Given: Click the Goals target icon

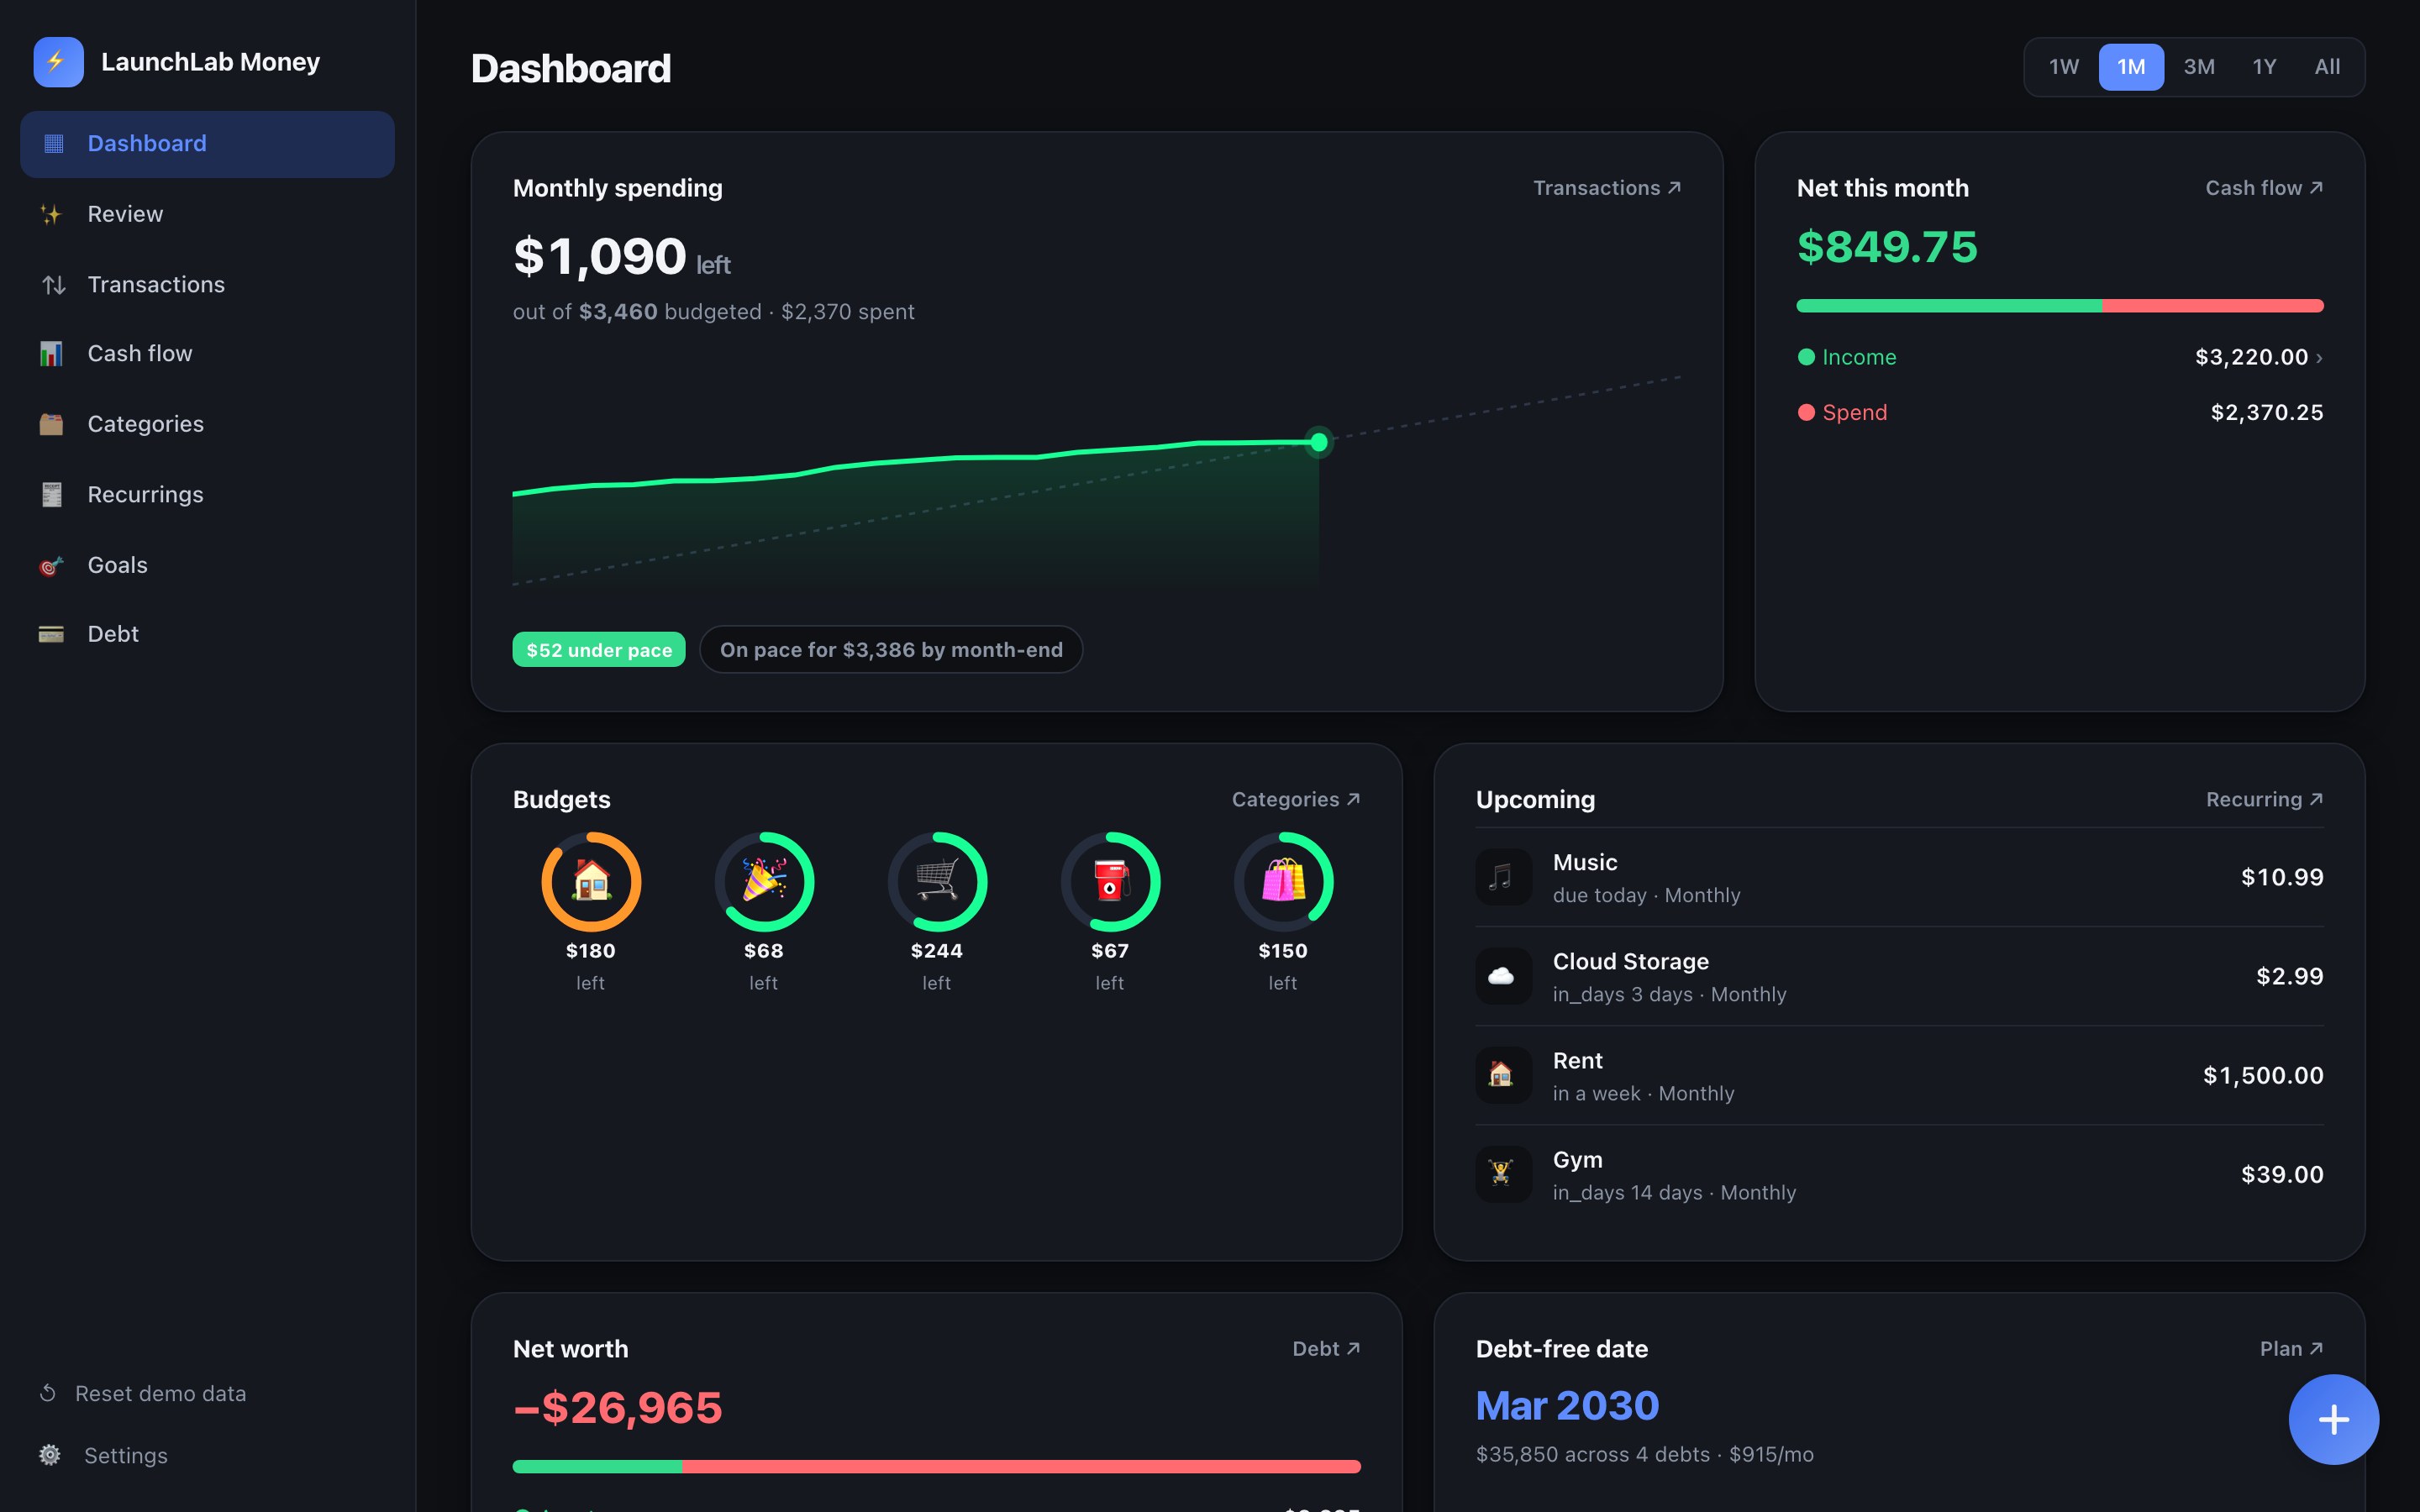Looking at the screenshot, I should [51, 565].
